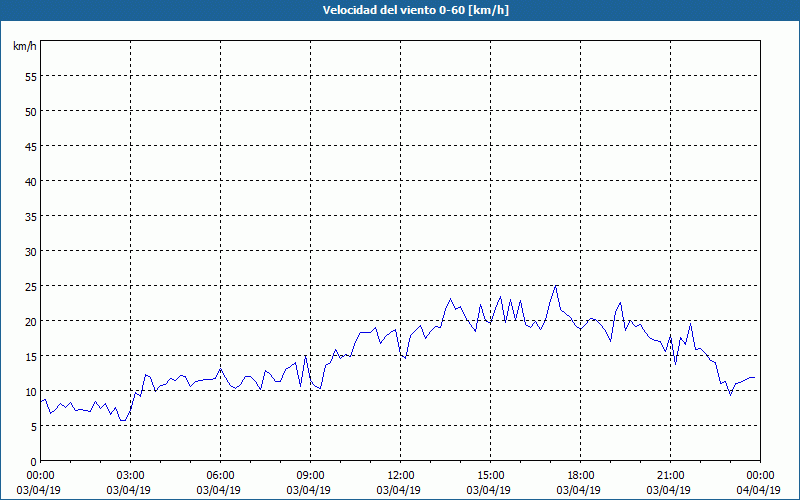
Task: Select the y-axis label '55'
Action: pos(31,77)
